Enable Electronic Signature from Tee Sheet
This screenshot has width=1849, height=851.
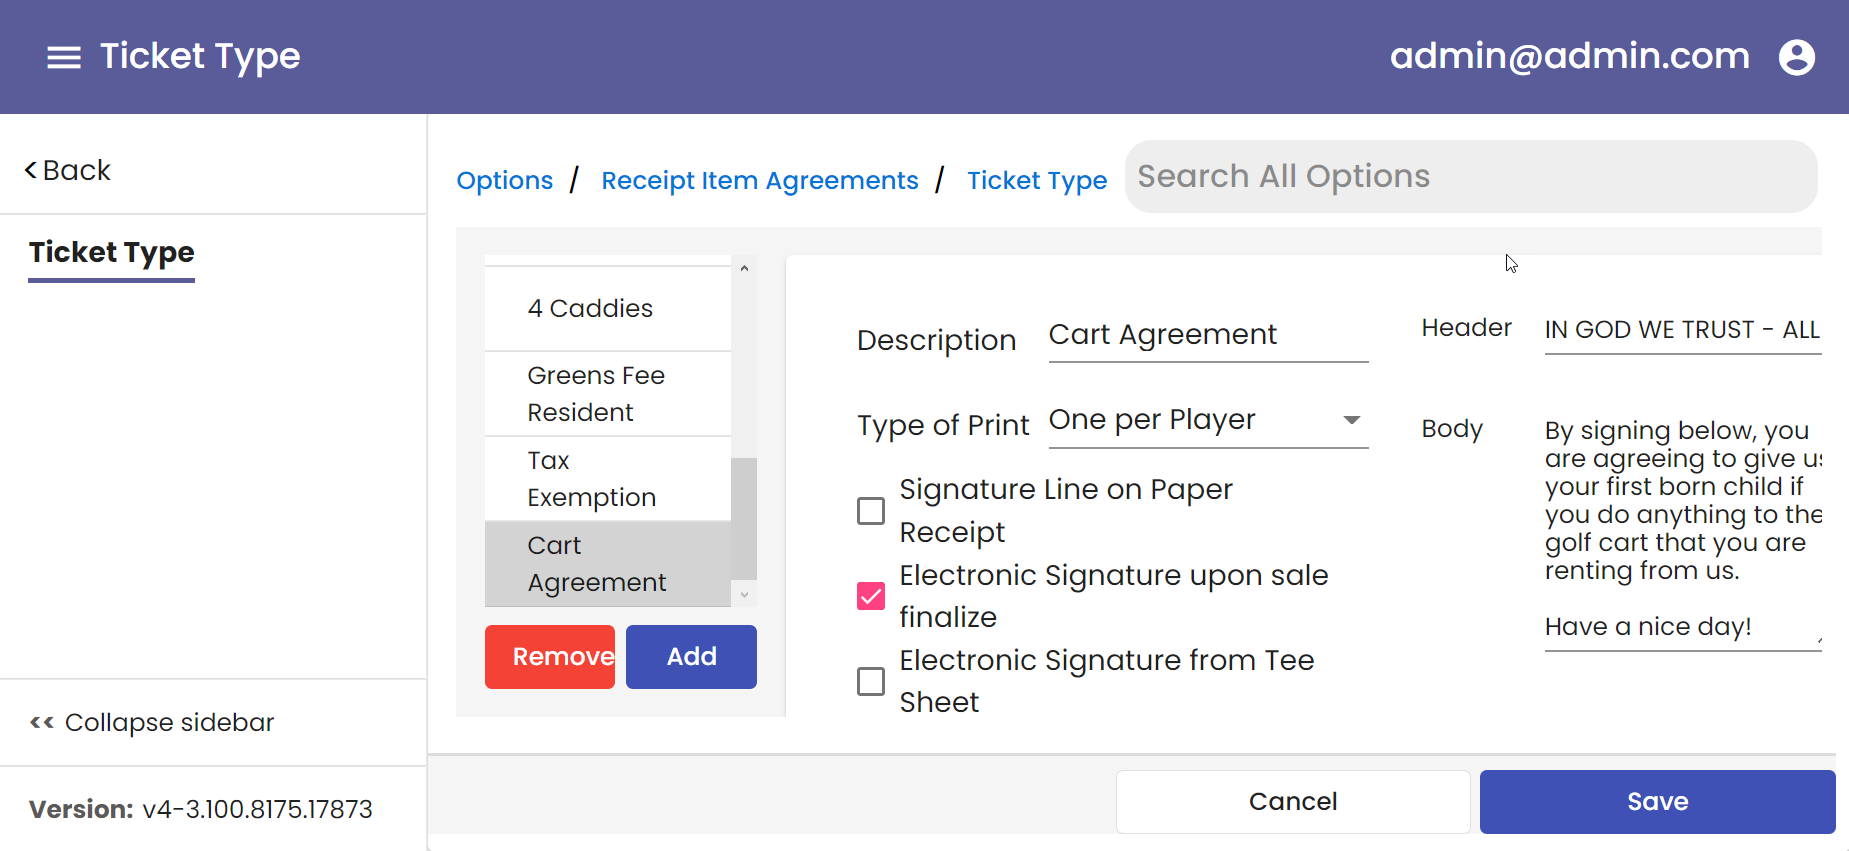click(871, 681)
